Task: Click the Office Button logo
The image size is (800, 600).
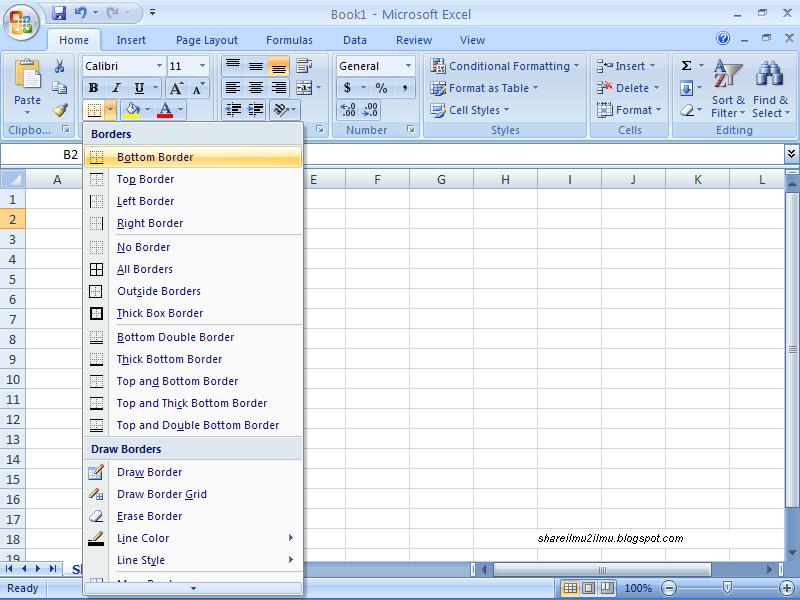Action: pyautogui.click(x=21, y=22)
